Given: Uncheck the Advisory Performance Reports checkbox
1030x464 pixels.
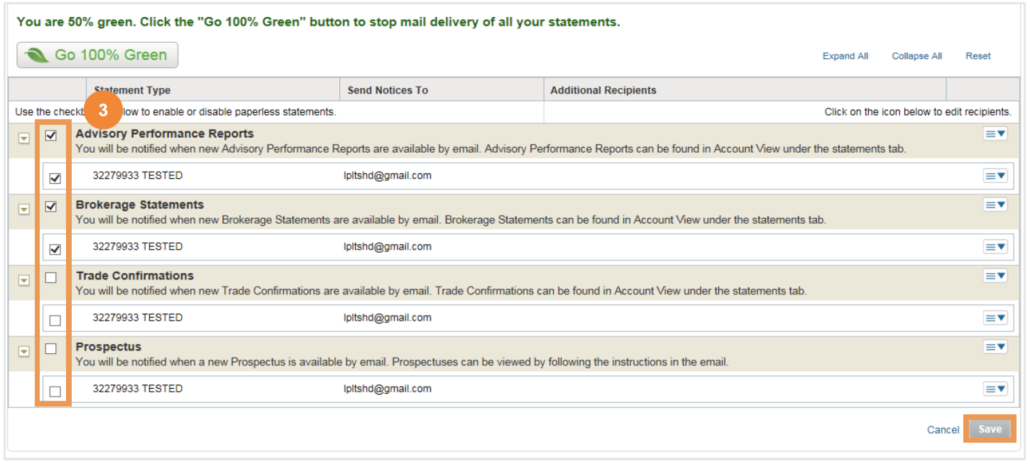Looking at the screenshot, I should point(51,136).
